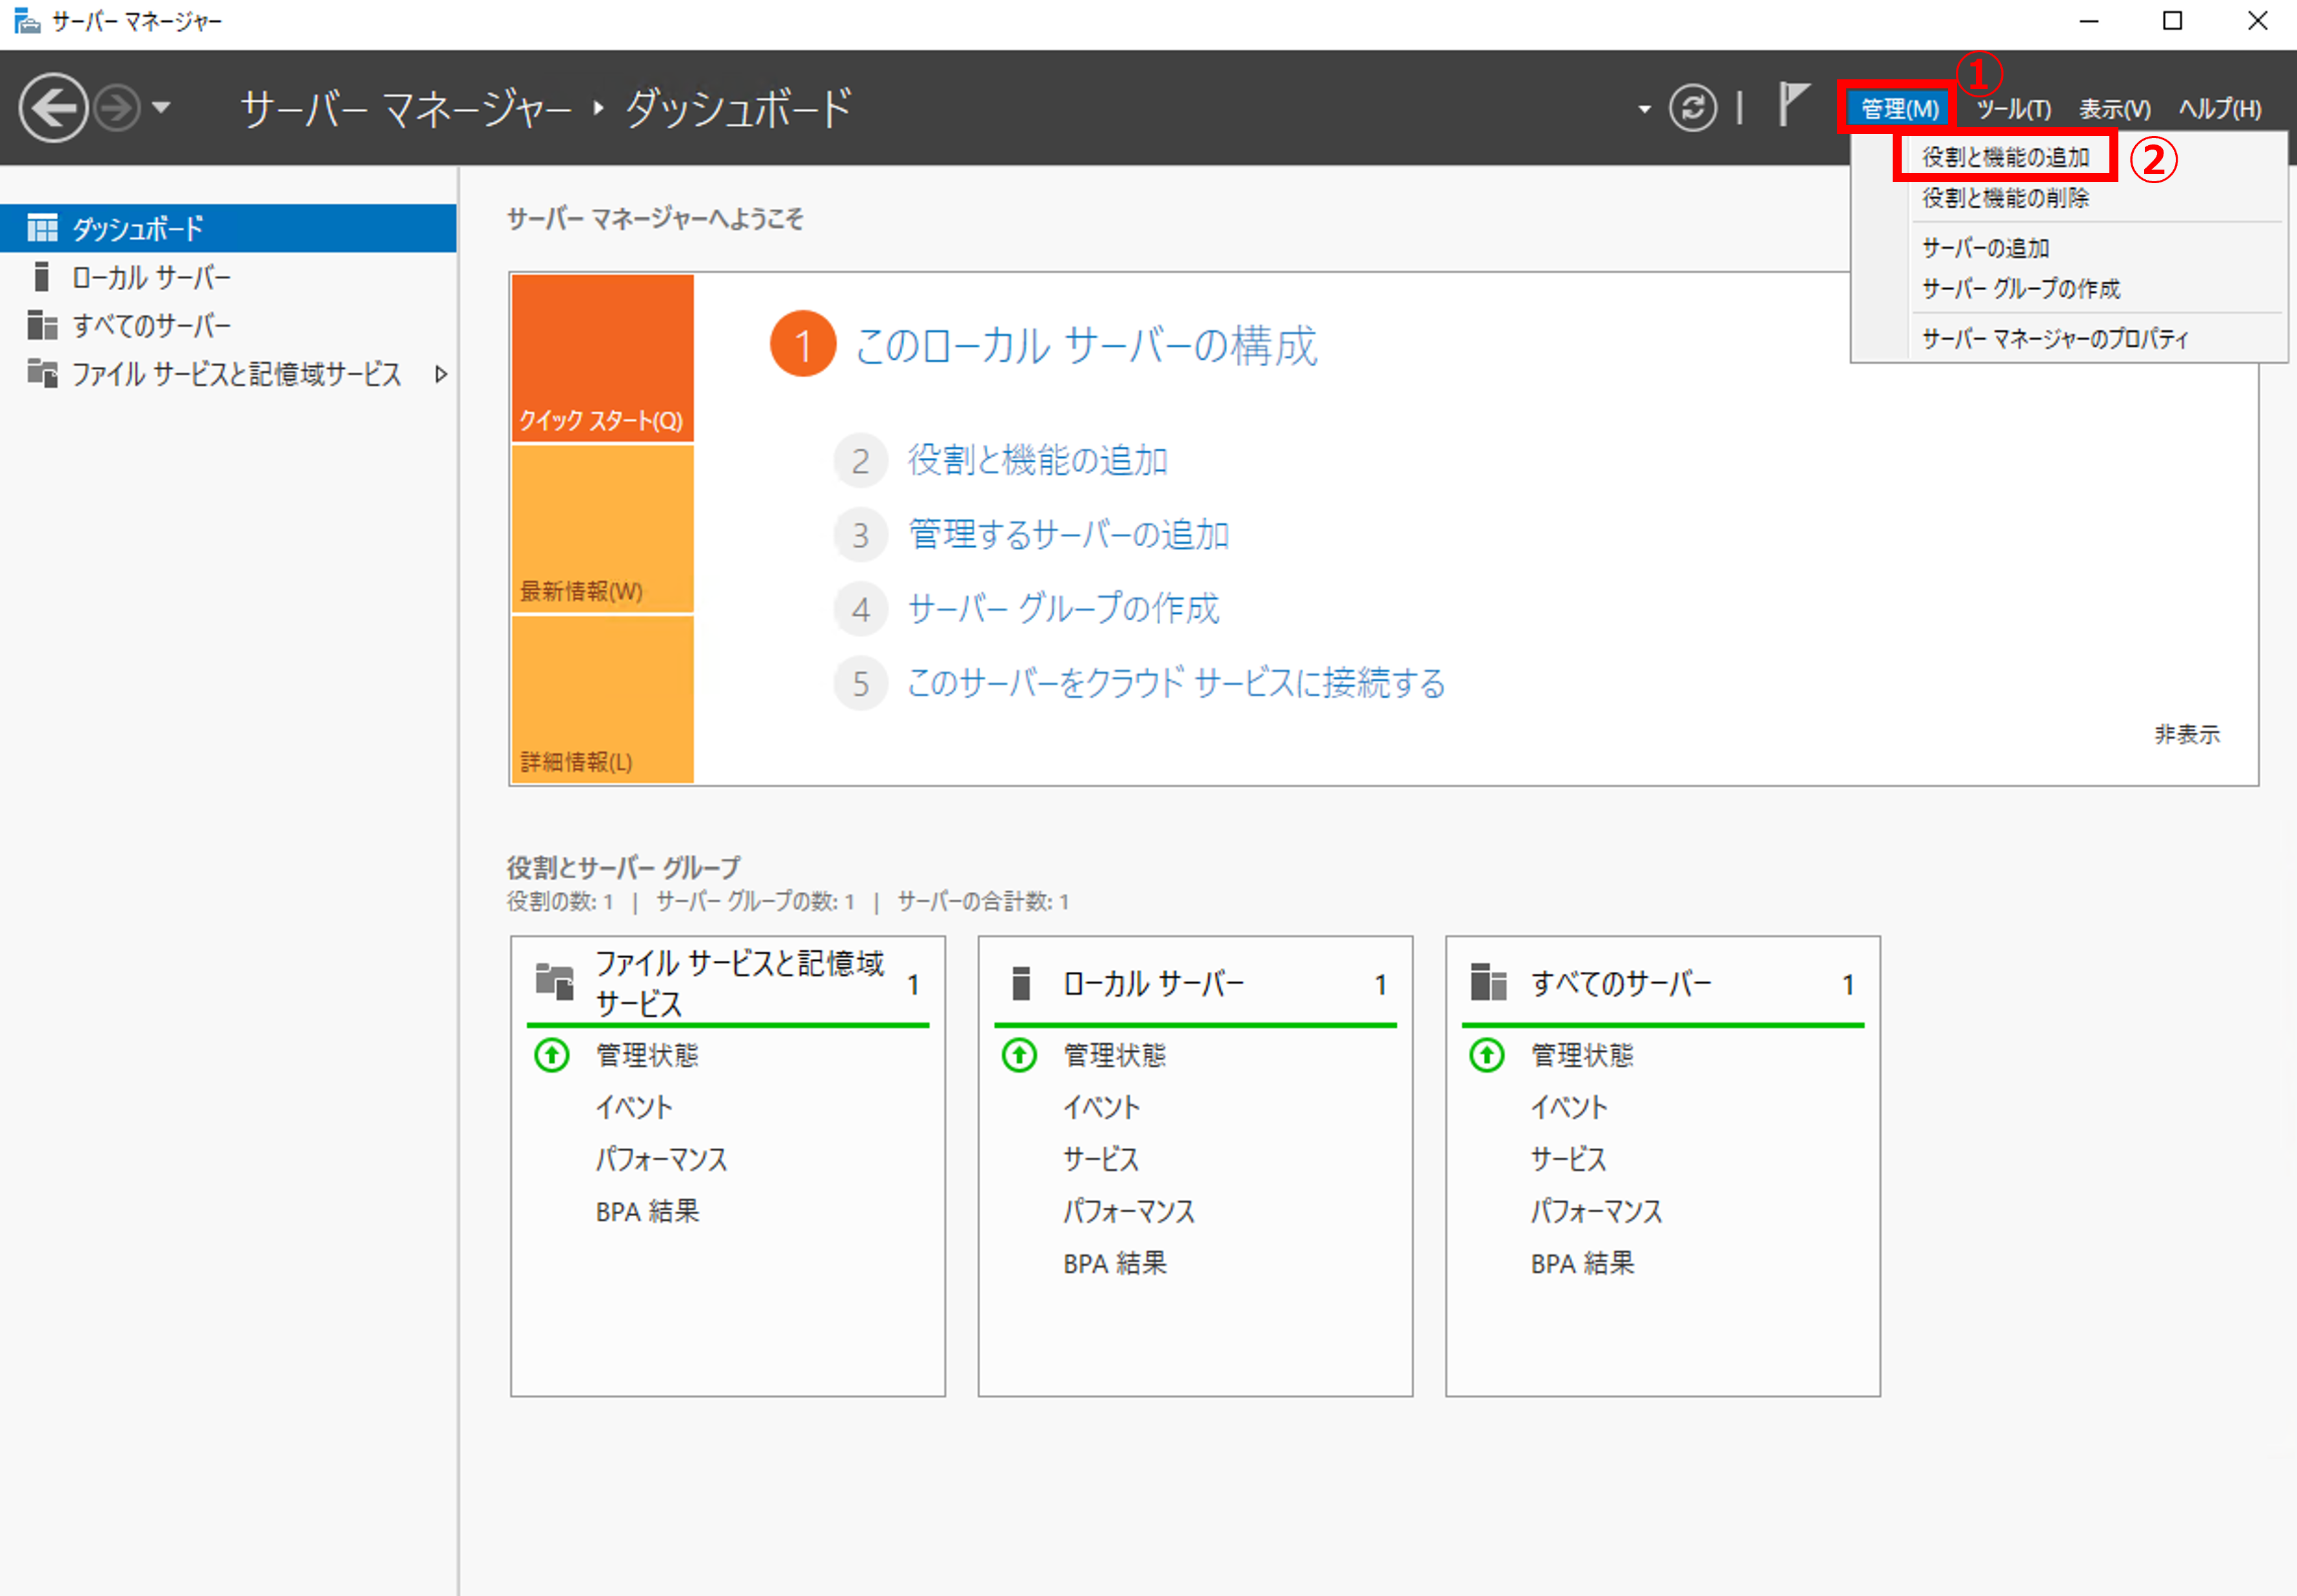
Task: Select the ダッシュボード icon in sidebar
Action: [x=42, y=228]
